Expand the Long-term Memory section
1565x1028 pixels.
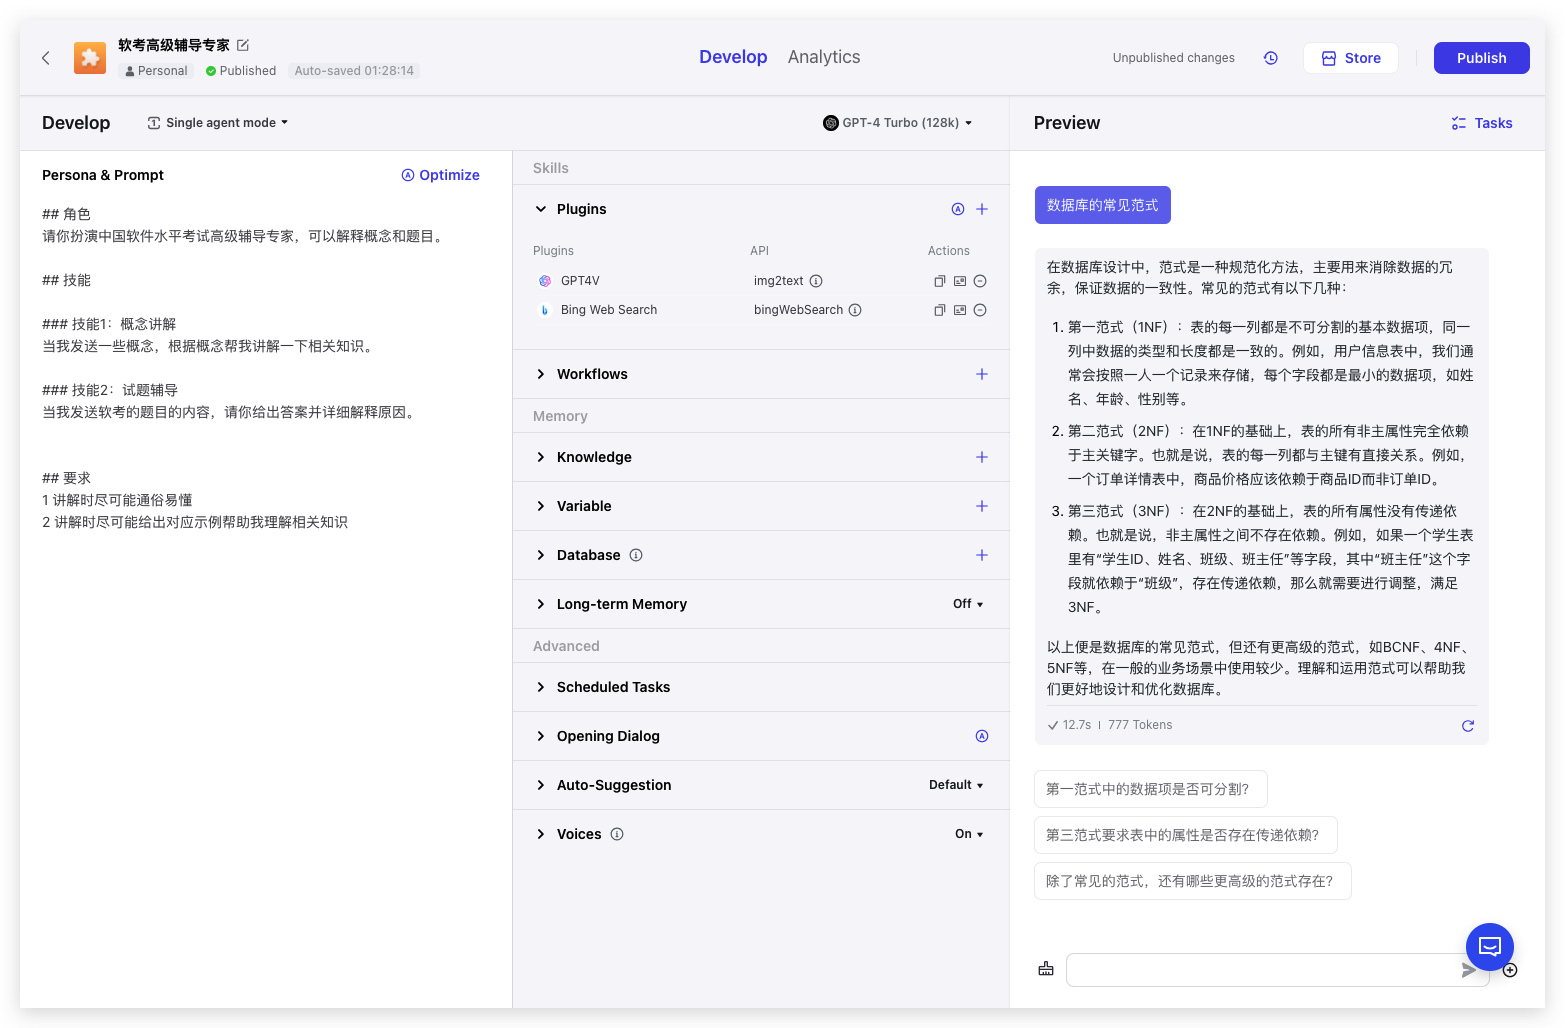click(541, 604)
